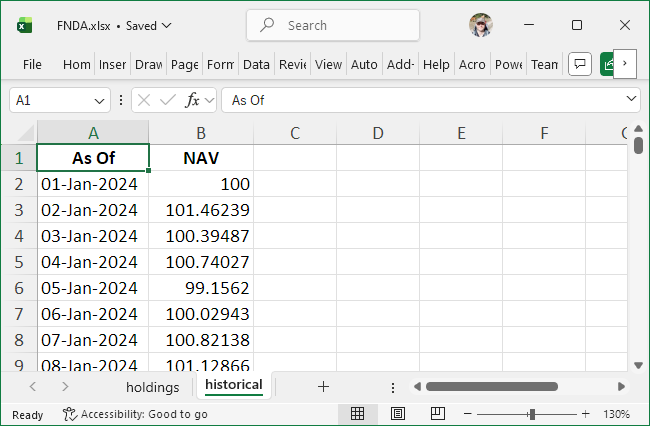Open the Home ribbon tab
The image size is (650, 426).
coord(77,65)
